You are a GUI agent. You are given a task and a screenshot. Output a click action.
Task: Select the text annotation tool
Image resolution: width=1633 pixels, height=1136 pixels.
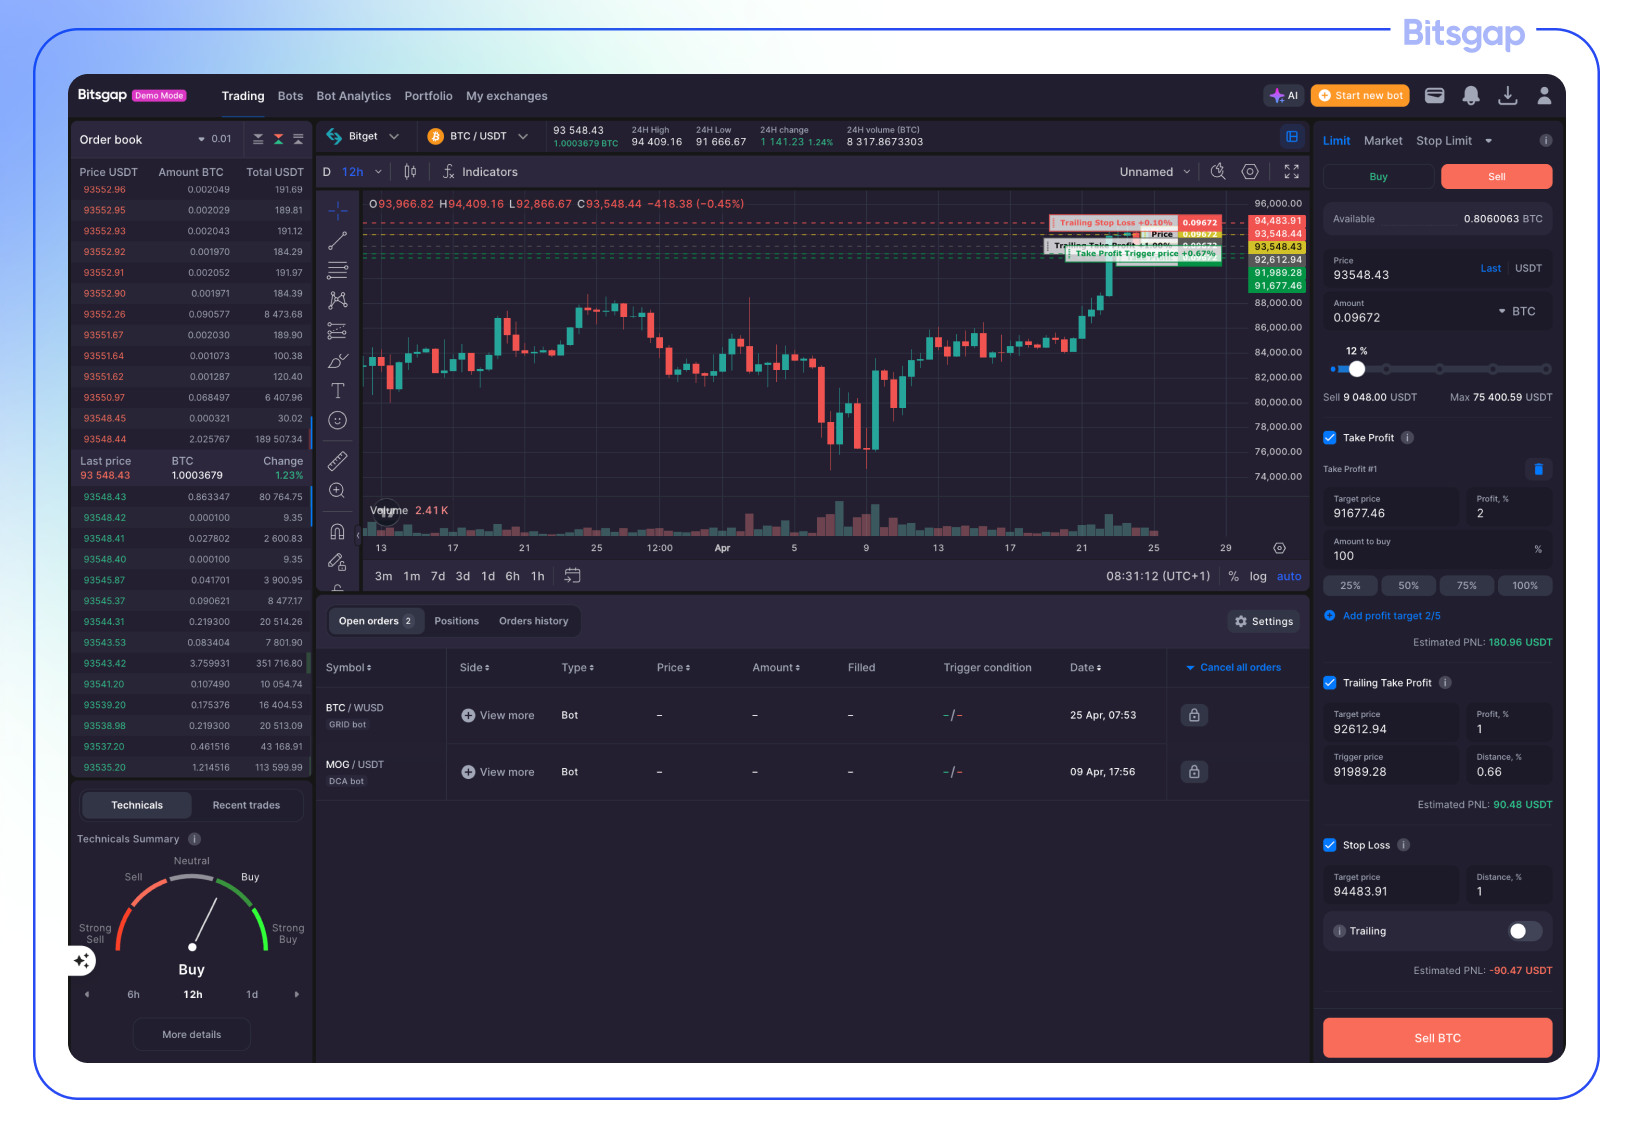pyautogui.click(x=338, y=391)
